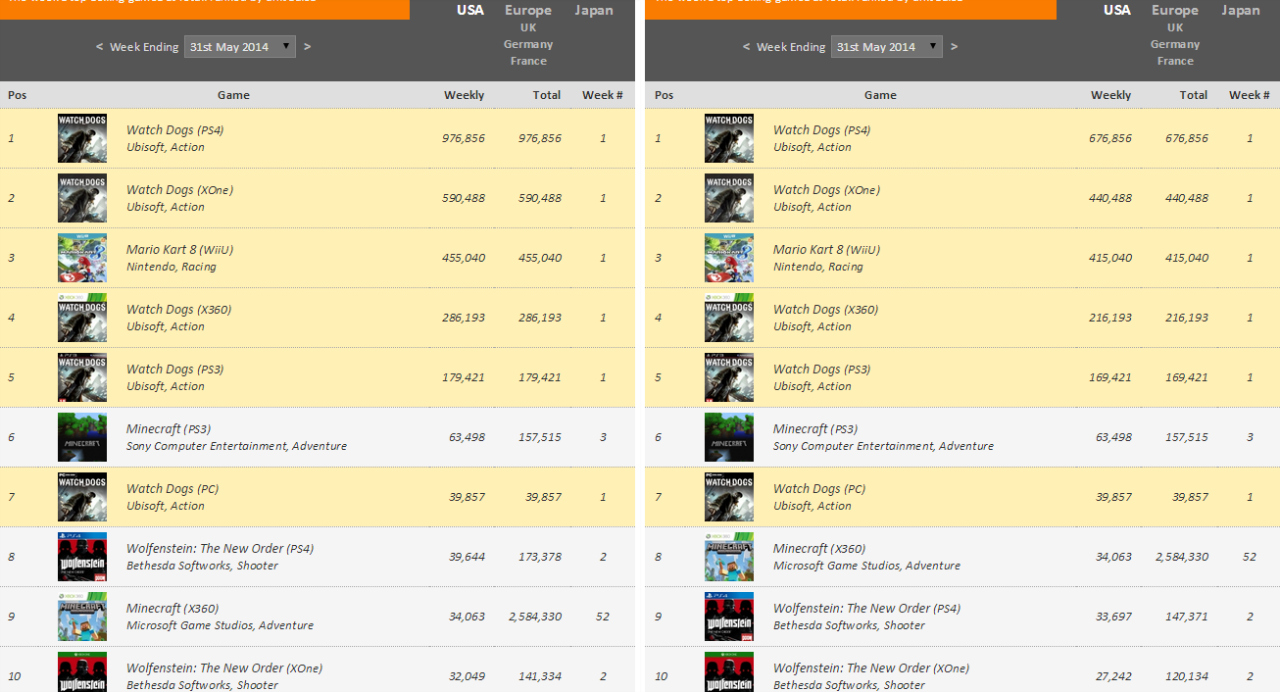Viewport: 1280px width, 692px height.
Task: Go to previous week arrow in left chart
Action: tap(99, 47)
